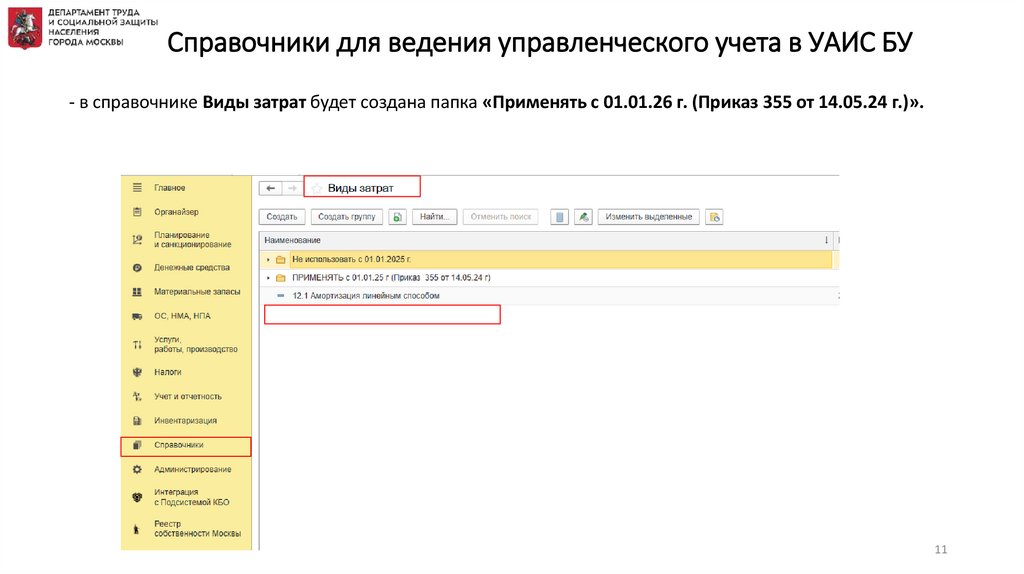Add Виды затрат to favorites with the star

point(317,188)
